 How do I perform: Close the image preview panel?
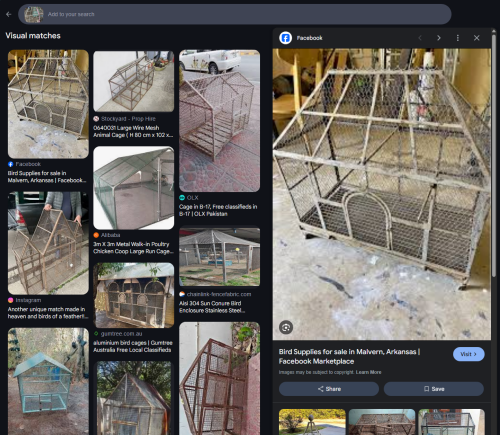[477, 38]
